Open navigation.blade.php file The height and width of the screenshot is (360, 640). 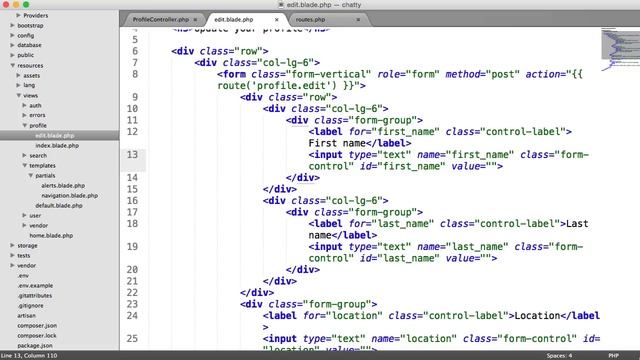[69, 196]
